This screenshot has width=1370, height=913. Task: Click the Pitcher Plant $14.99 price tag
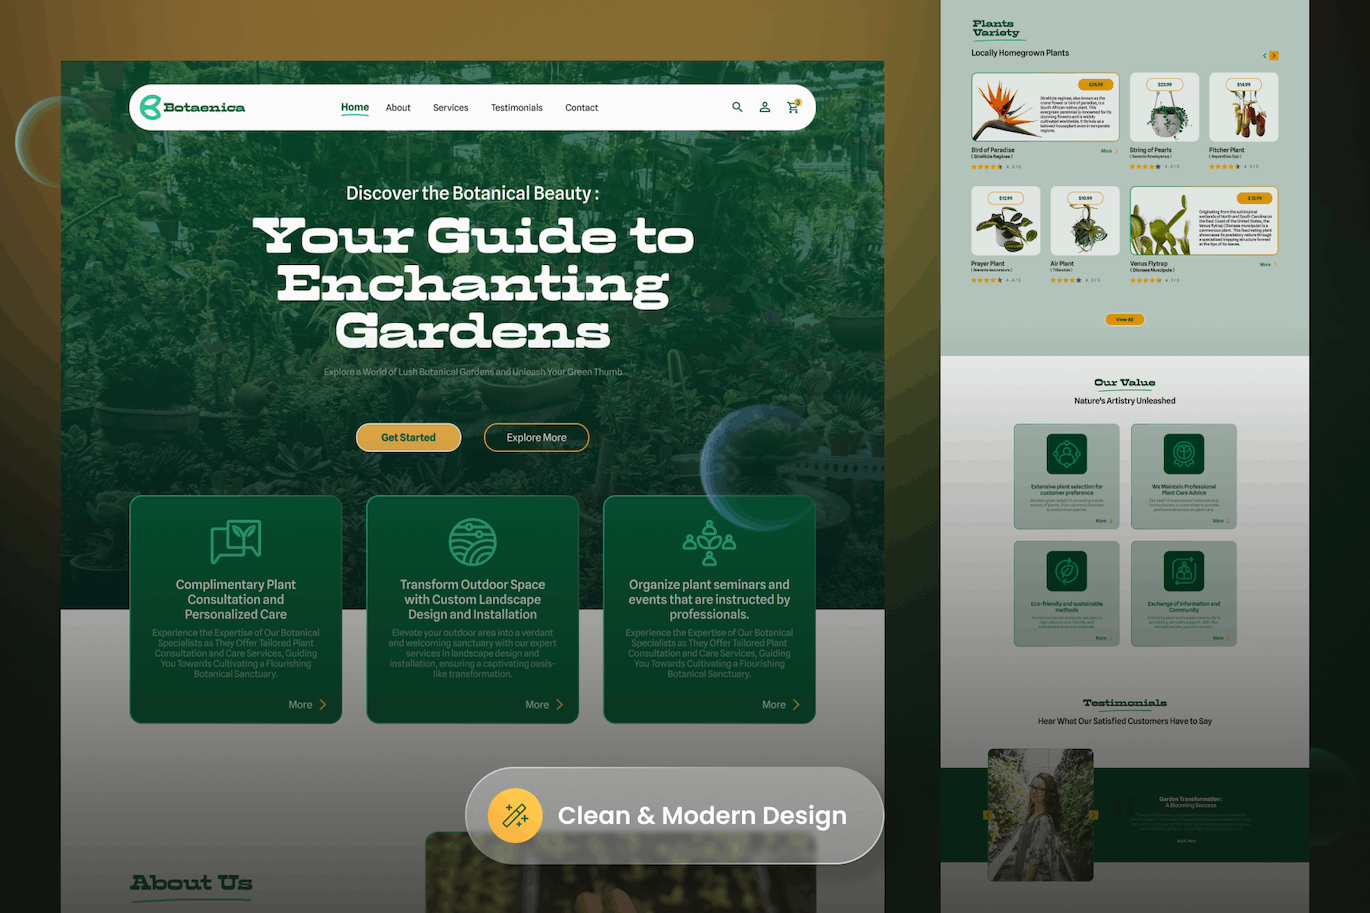pos(1244,85)
